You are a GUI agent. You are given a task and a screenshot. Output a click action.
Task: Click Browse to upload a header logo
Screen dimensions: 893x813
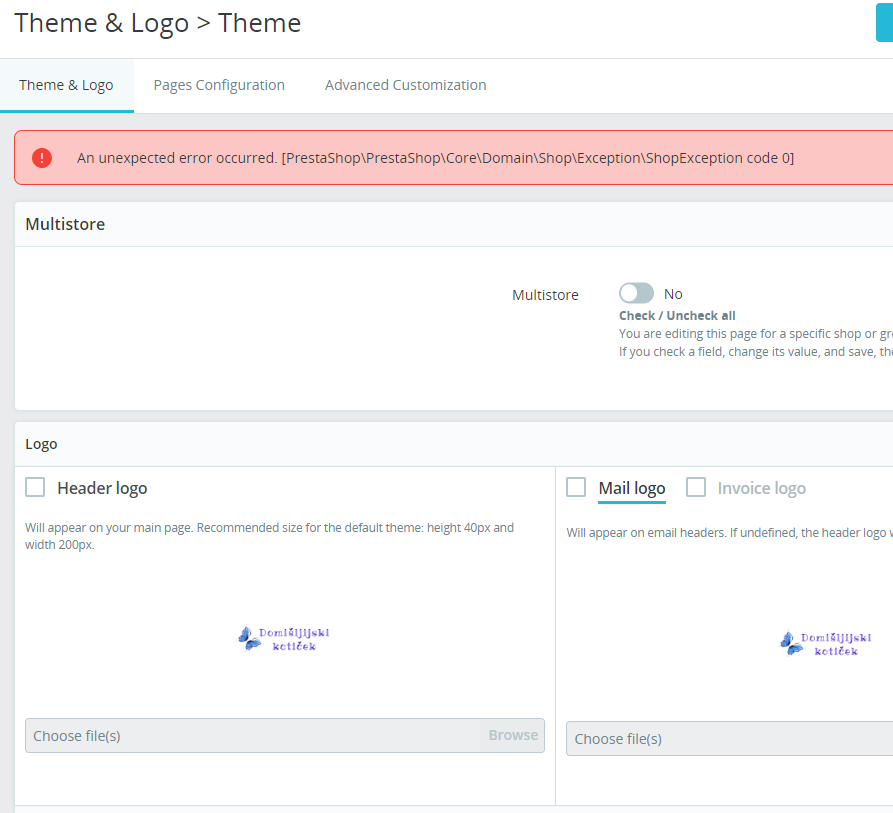(512, 735)
